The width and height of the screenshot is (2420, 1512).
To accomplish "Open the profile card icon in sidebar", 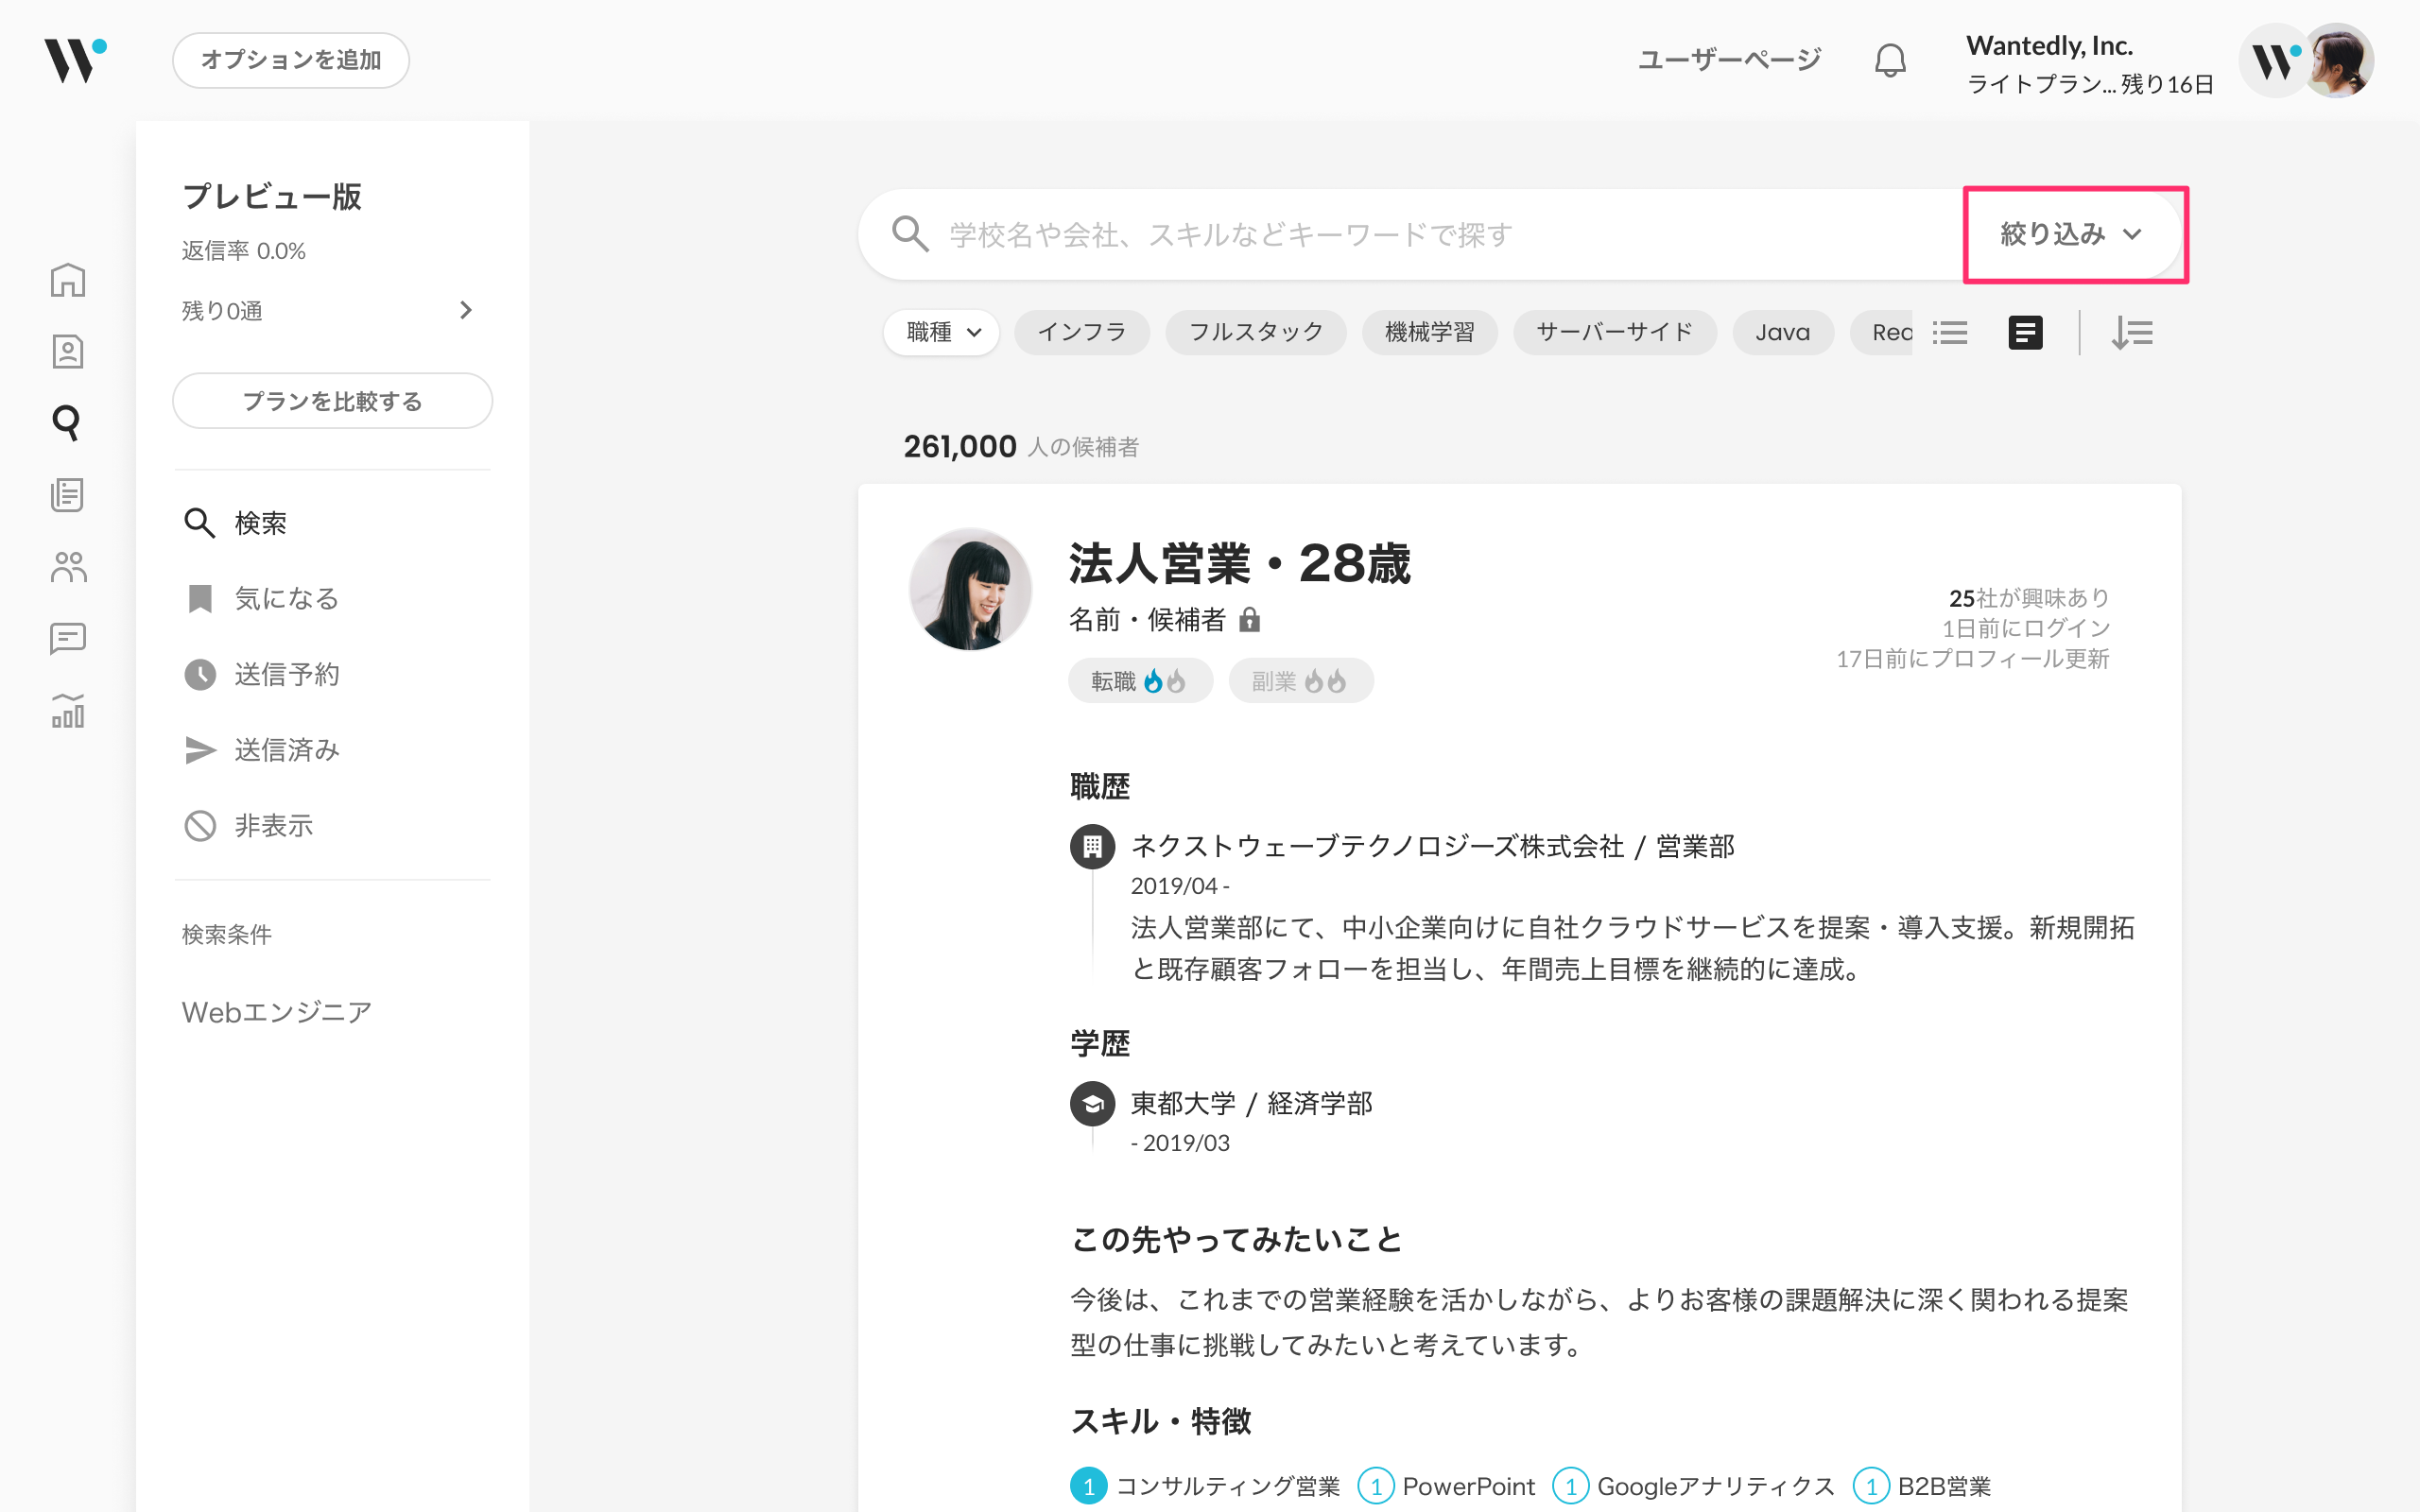I will pos(68,352).
